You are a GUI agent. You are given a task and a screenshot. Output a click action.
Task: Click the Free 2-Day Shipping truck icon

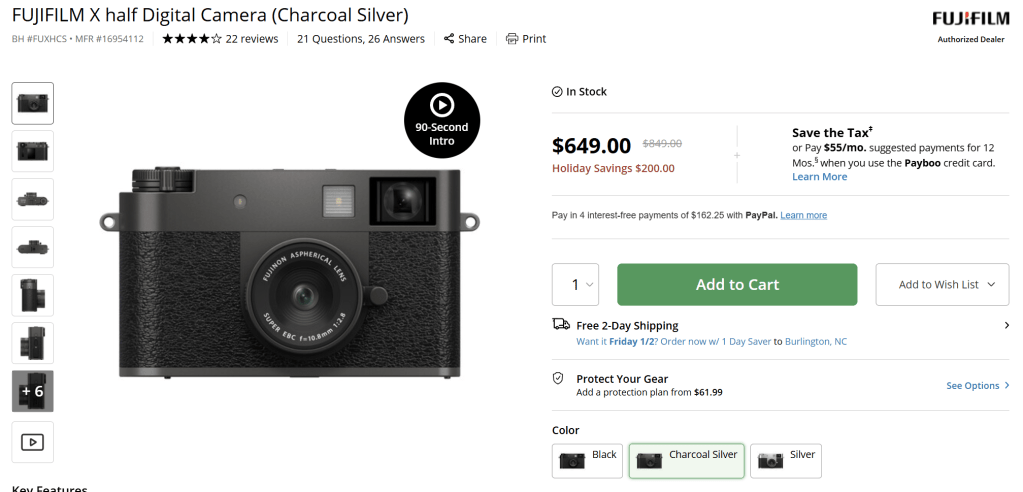point(561,325)
